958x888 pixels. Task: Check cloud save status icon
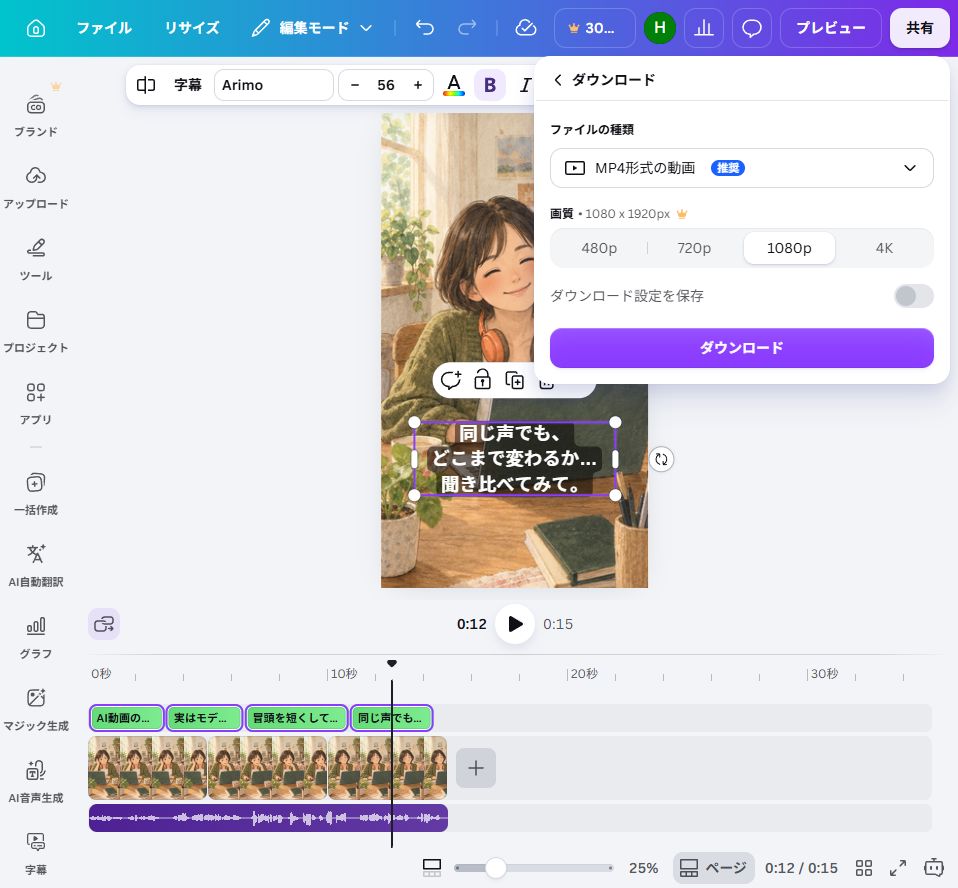pos(525,28)
